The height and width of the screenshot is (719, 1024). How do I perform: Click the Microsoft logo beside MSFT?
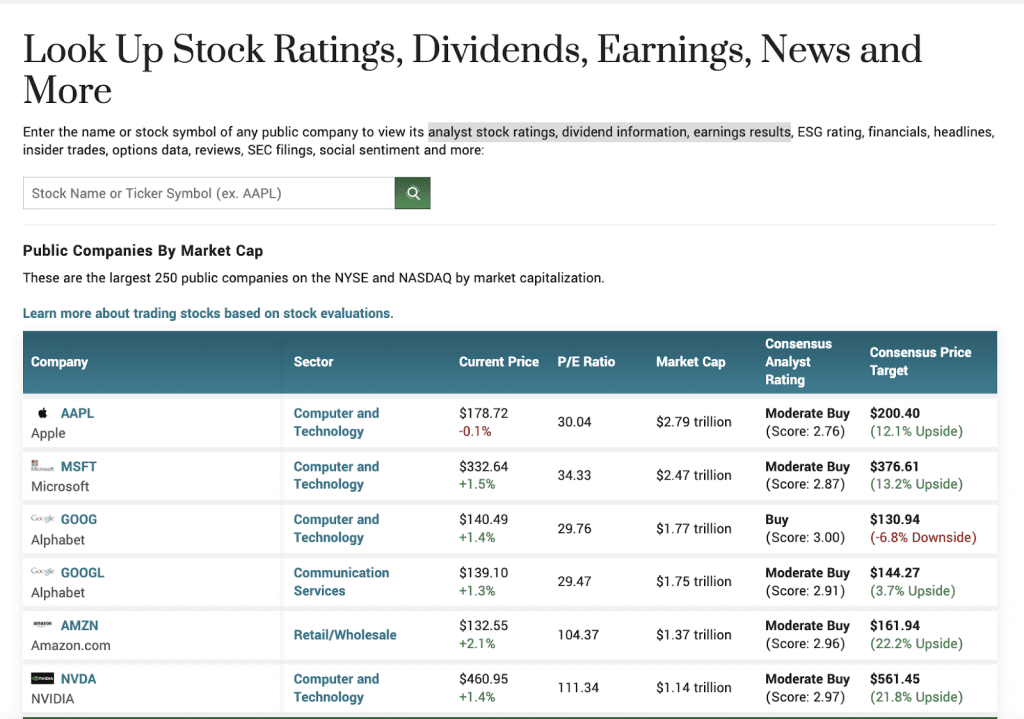(41, 466)
